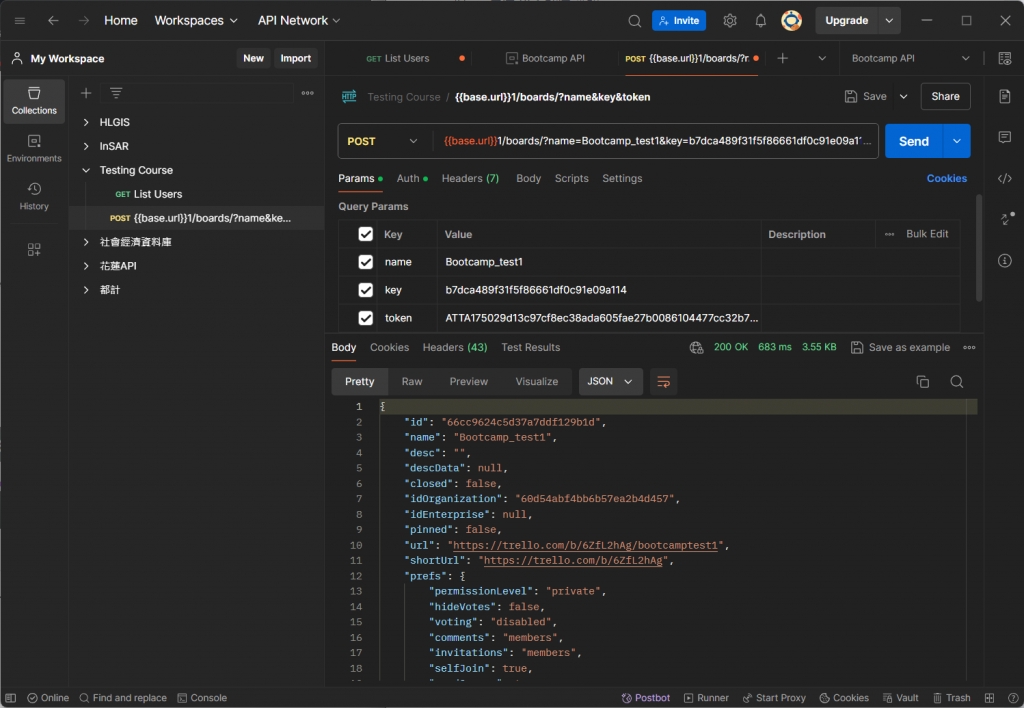The width and height of the screenshot is (1024, 708).
Task: Expand the HLGIS collection
Action: click(x=86, y=122)
